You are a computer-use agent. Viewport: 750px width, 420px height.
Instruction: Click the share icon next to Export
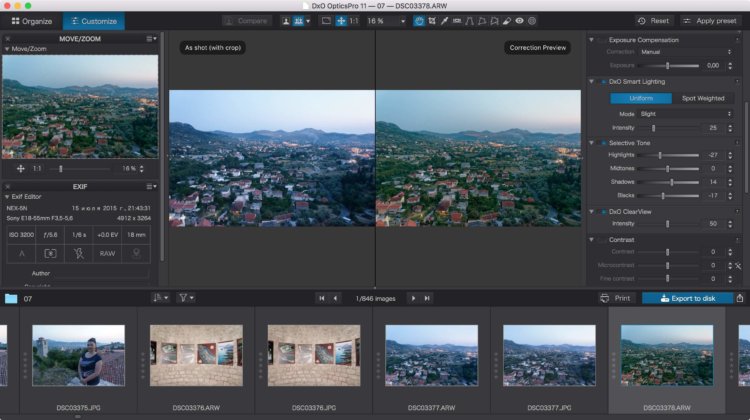tap(739, 298)
